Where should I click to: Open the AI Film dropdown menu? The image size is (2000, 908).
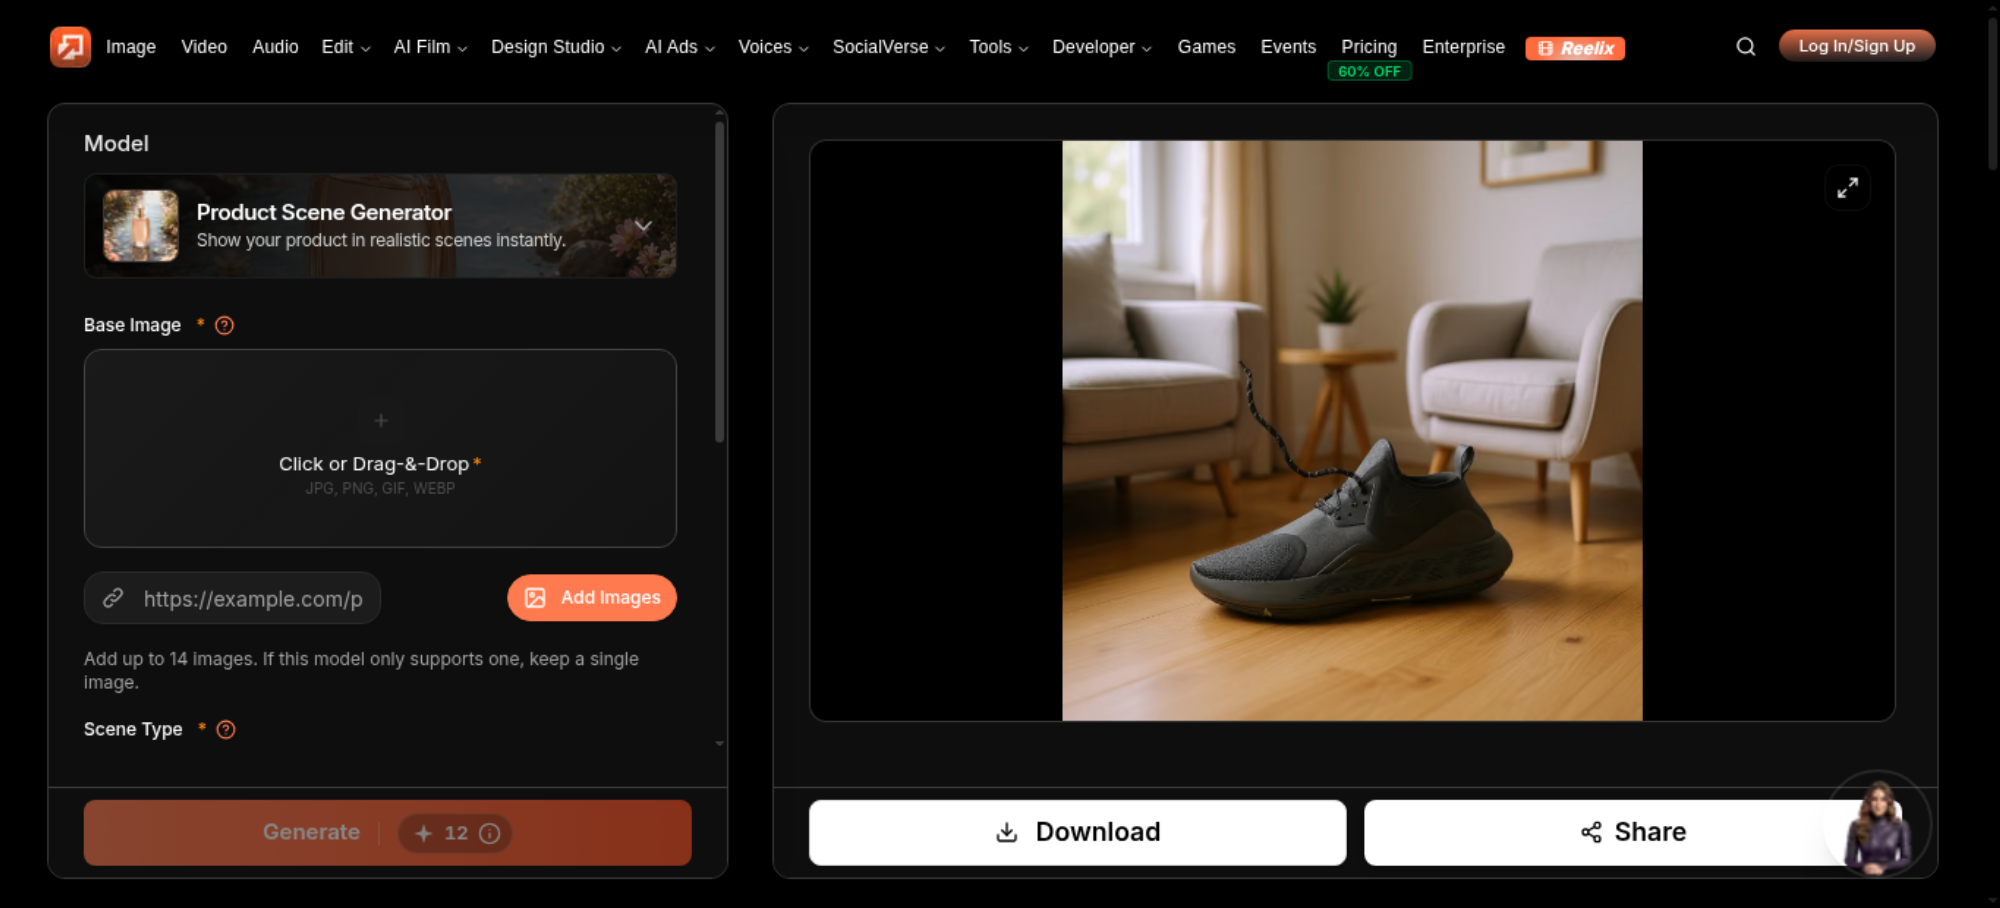tap(430, 47)
